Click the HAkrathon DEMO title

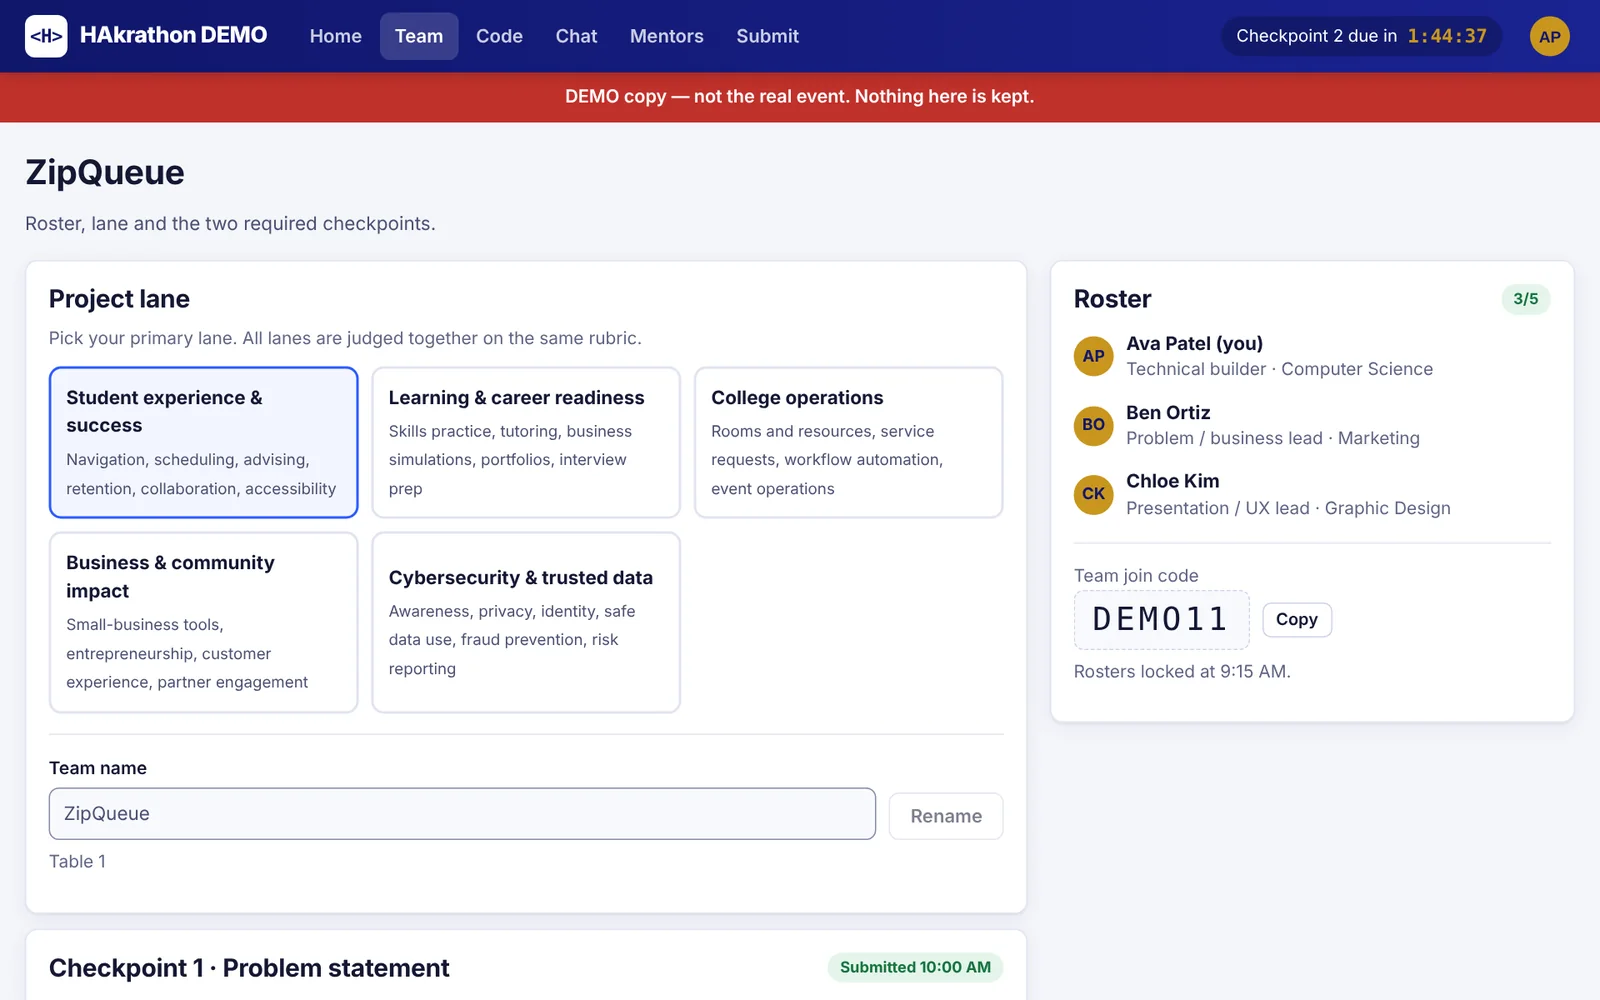click(x=173, y=35)
